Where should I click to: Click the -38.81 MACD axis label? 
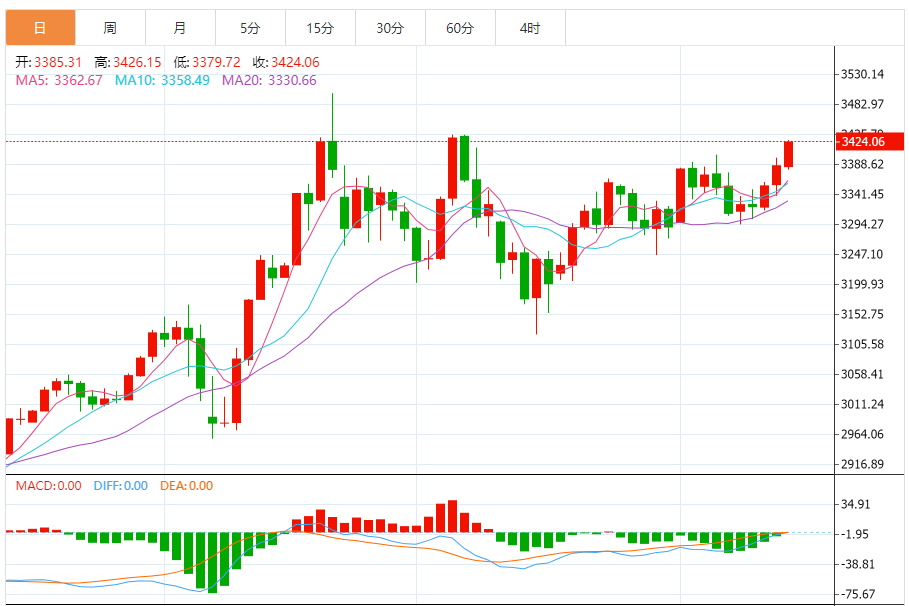click(x=857, y=564)
